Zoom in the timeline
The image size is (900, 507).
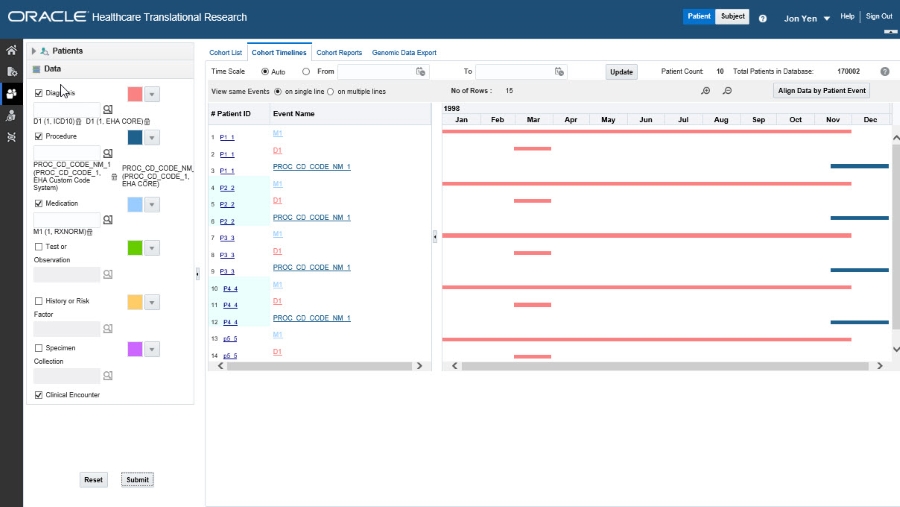pos(705,91)
